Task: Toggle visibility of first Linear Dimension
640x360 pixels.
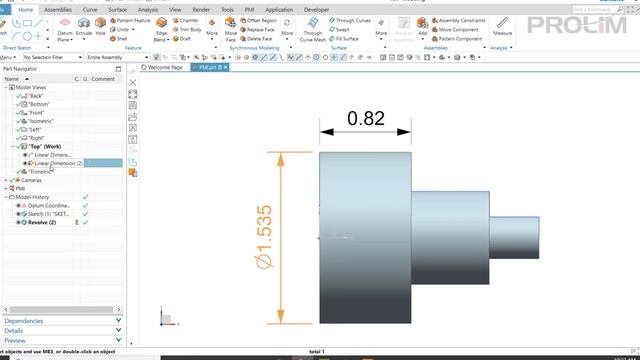Action: [25, 155]
